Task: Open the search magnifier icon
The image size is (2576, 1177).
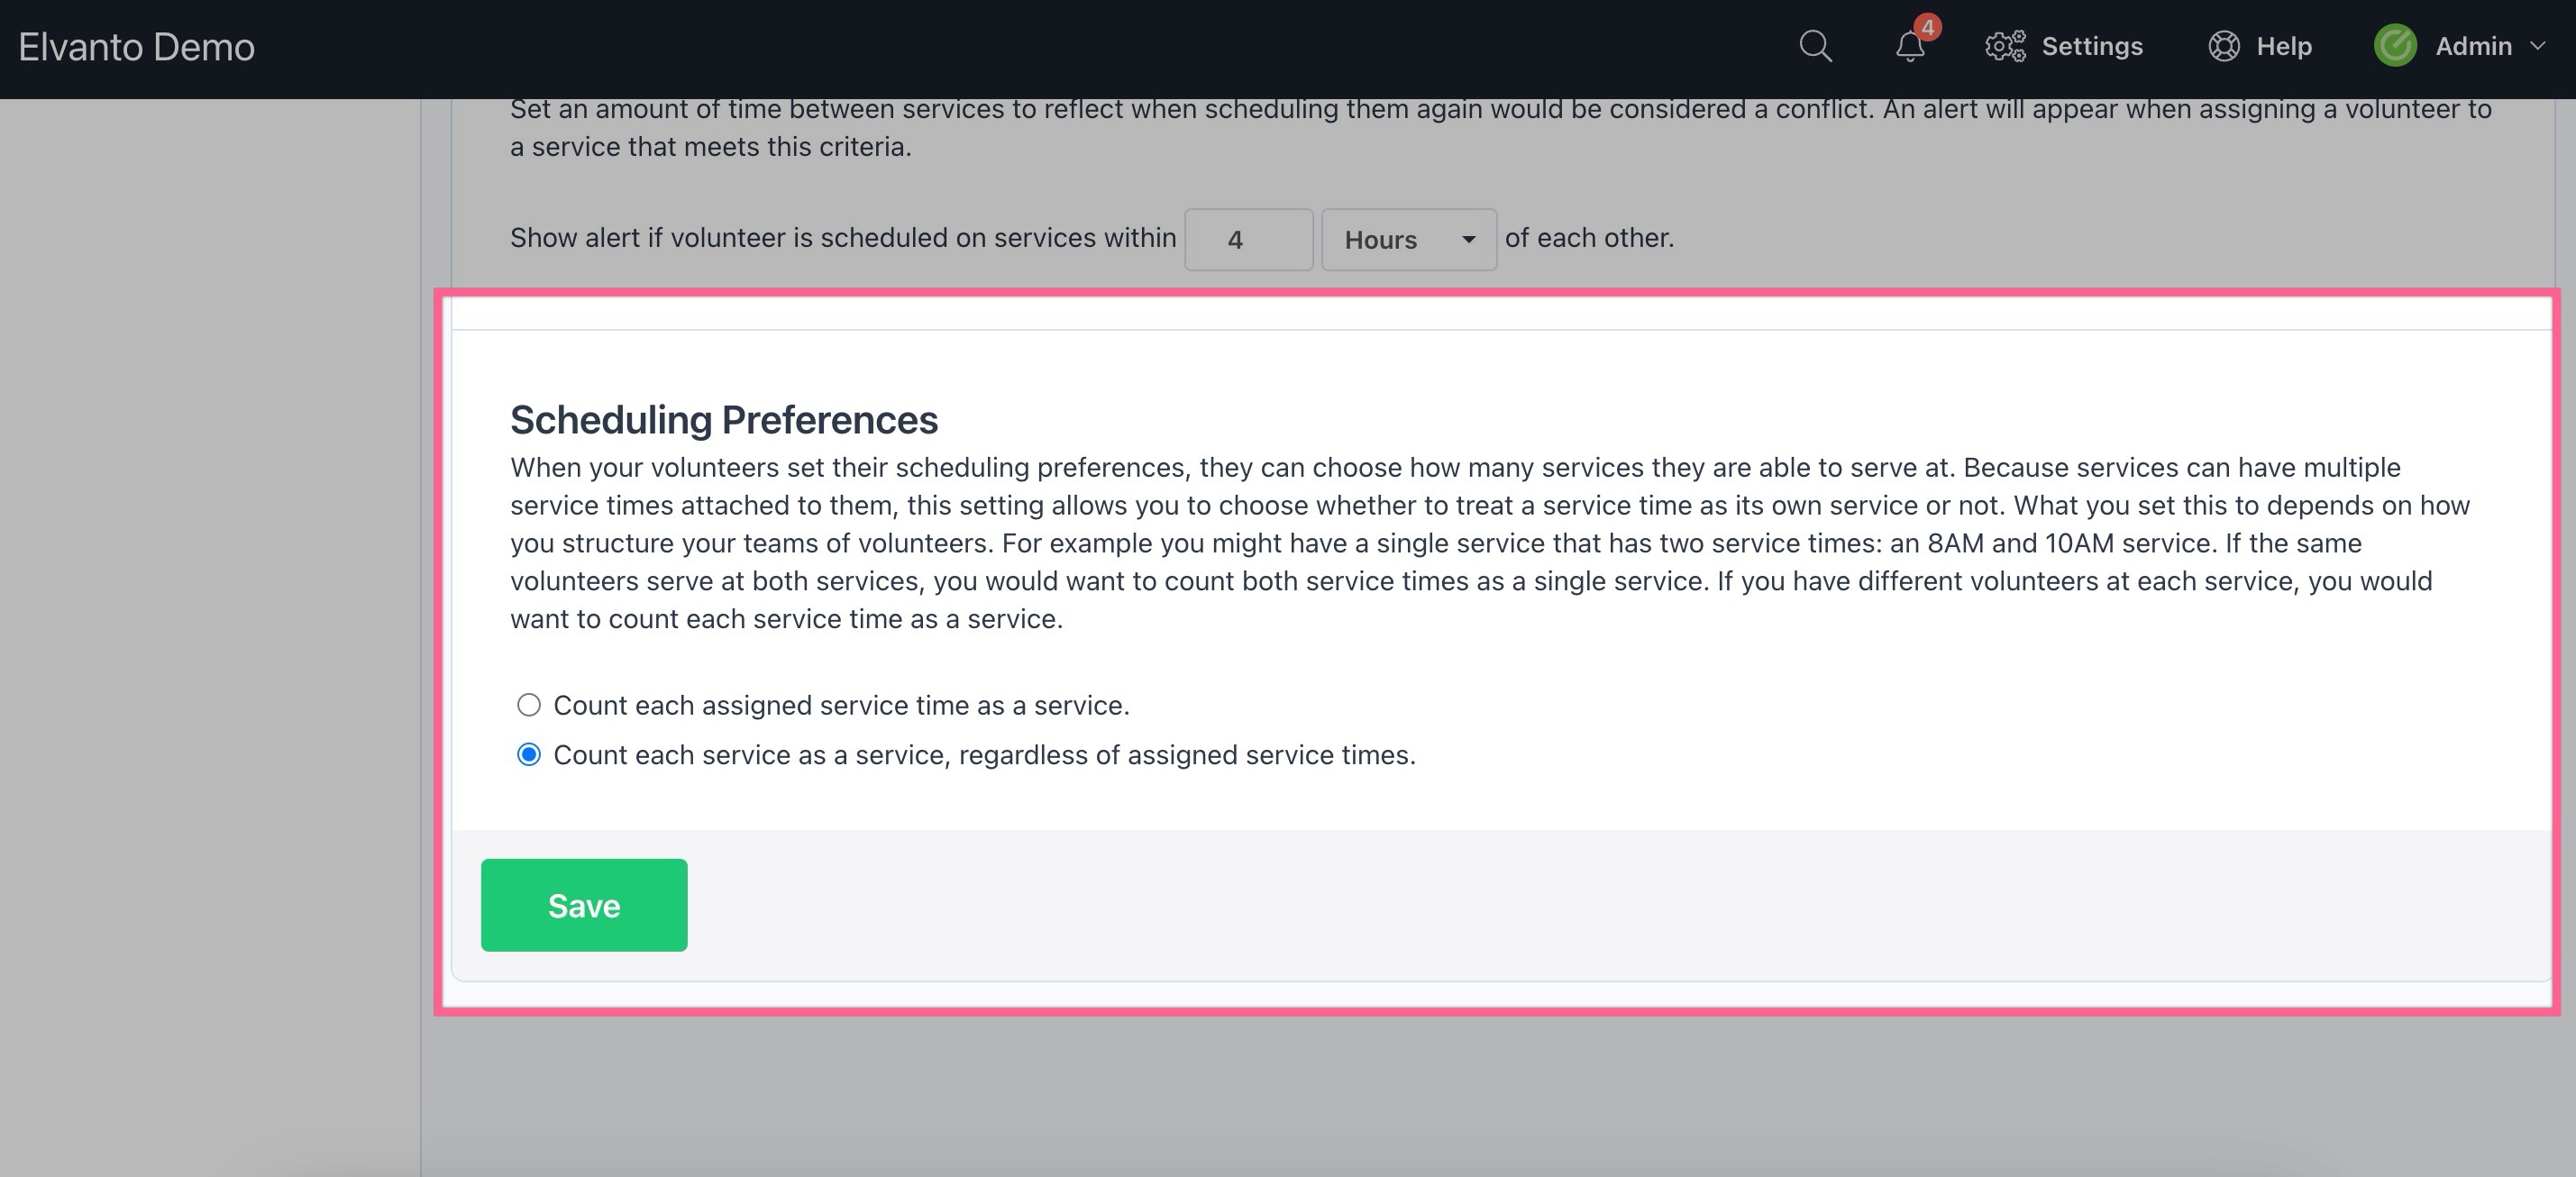Action: [x=1815, y=46]
